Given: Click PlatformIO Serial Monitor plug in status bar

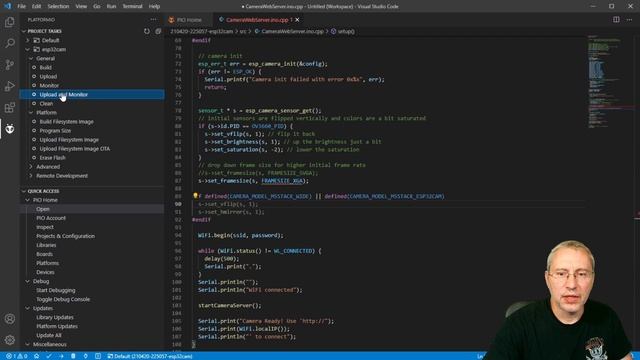Looking at the screenshot, I should [x=85, y=356].
